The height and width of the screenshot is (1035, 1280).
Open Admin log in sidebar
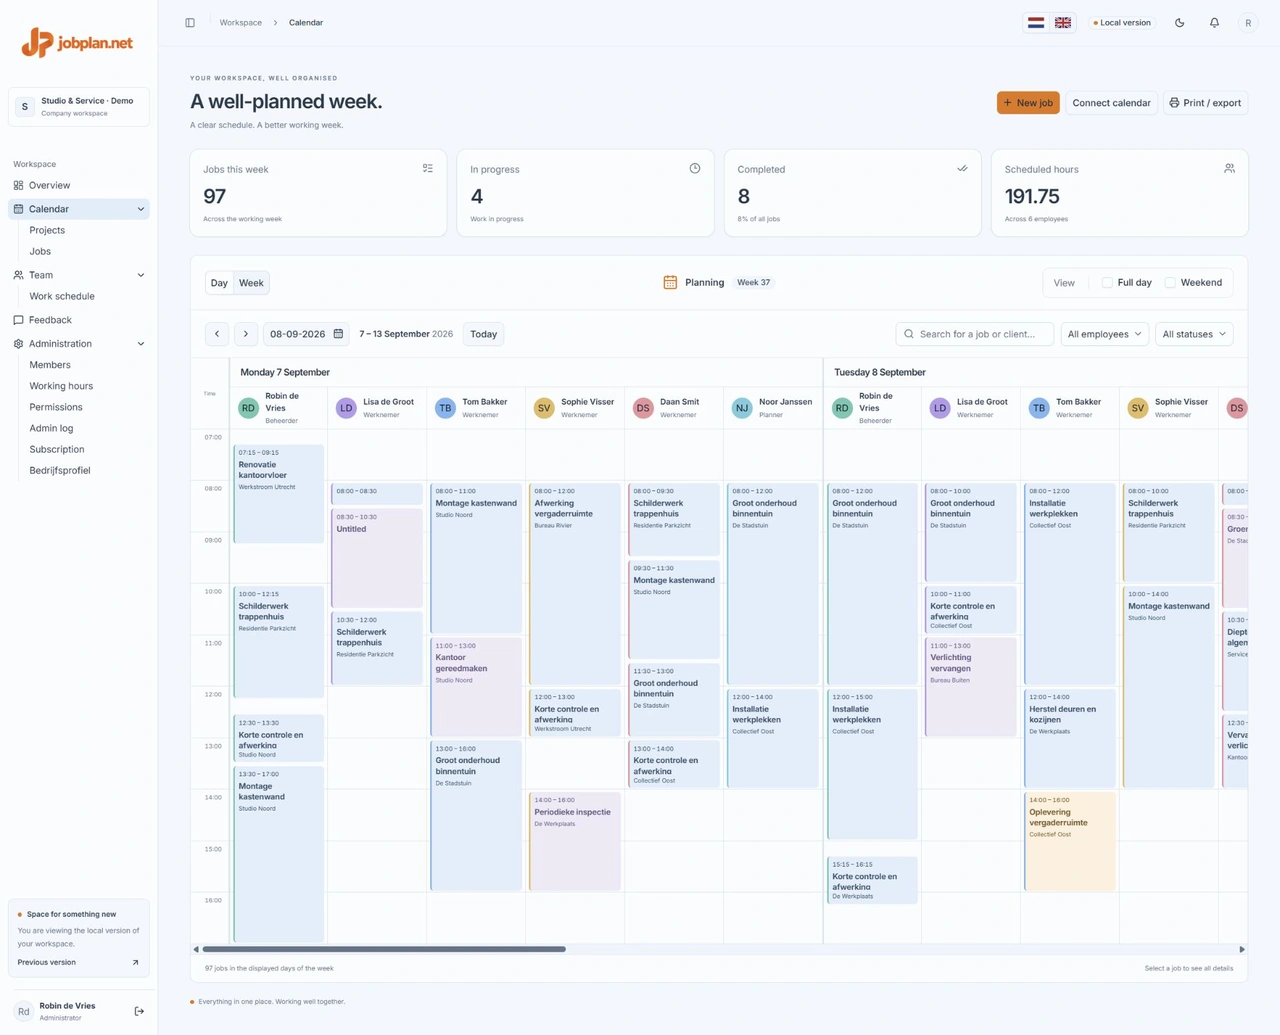tap(51, 428)
